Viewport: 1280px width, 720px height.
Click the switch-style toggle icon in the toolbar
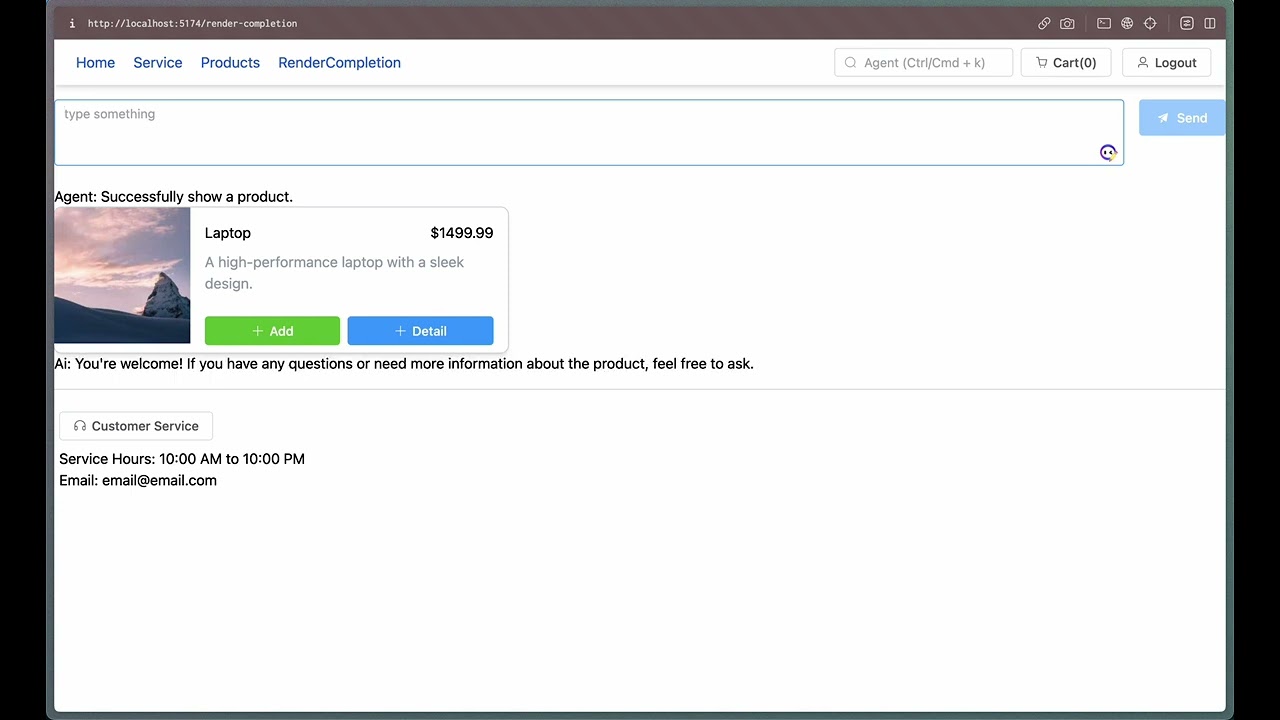1186,23
